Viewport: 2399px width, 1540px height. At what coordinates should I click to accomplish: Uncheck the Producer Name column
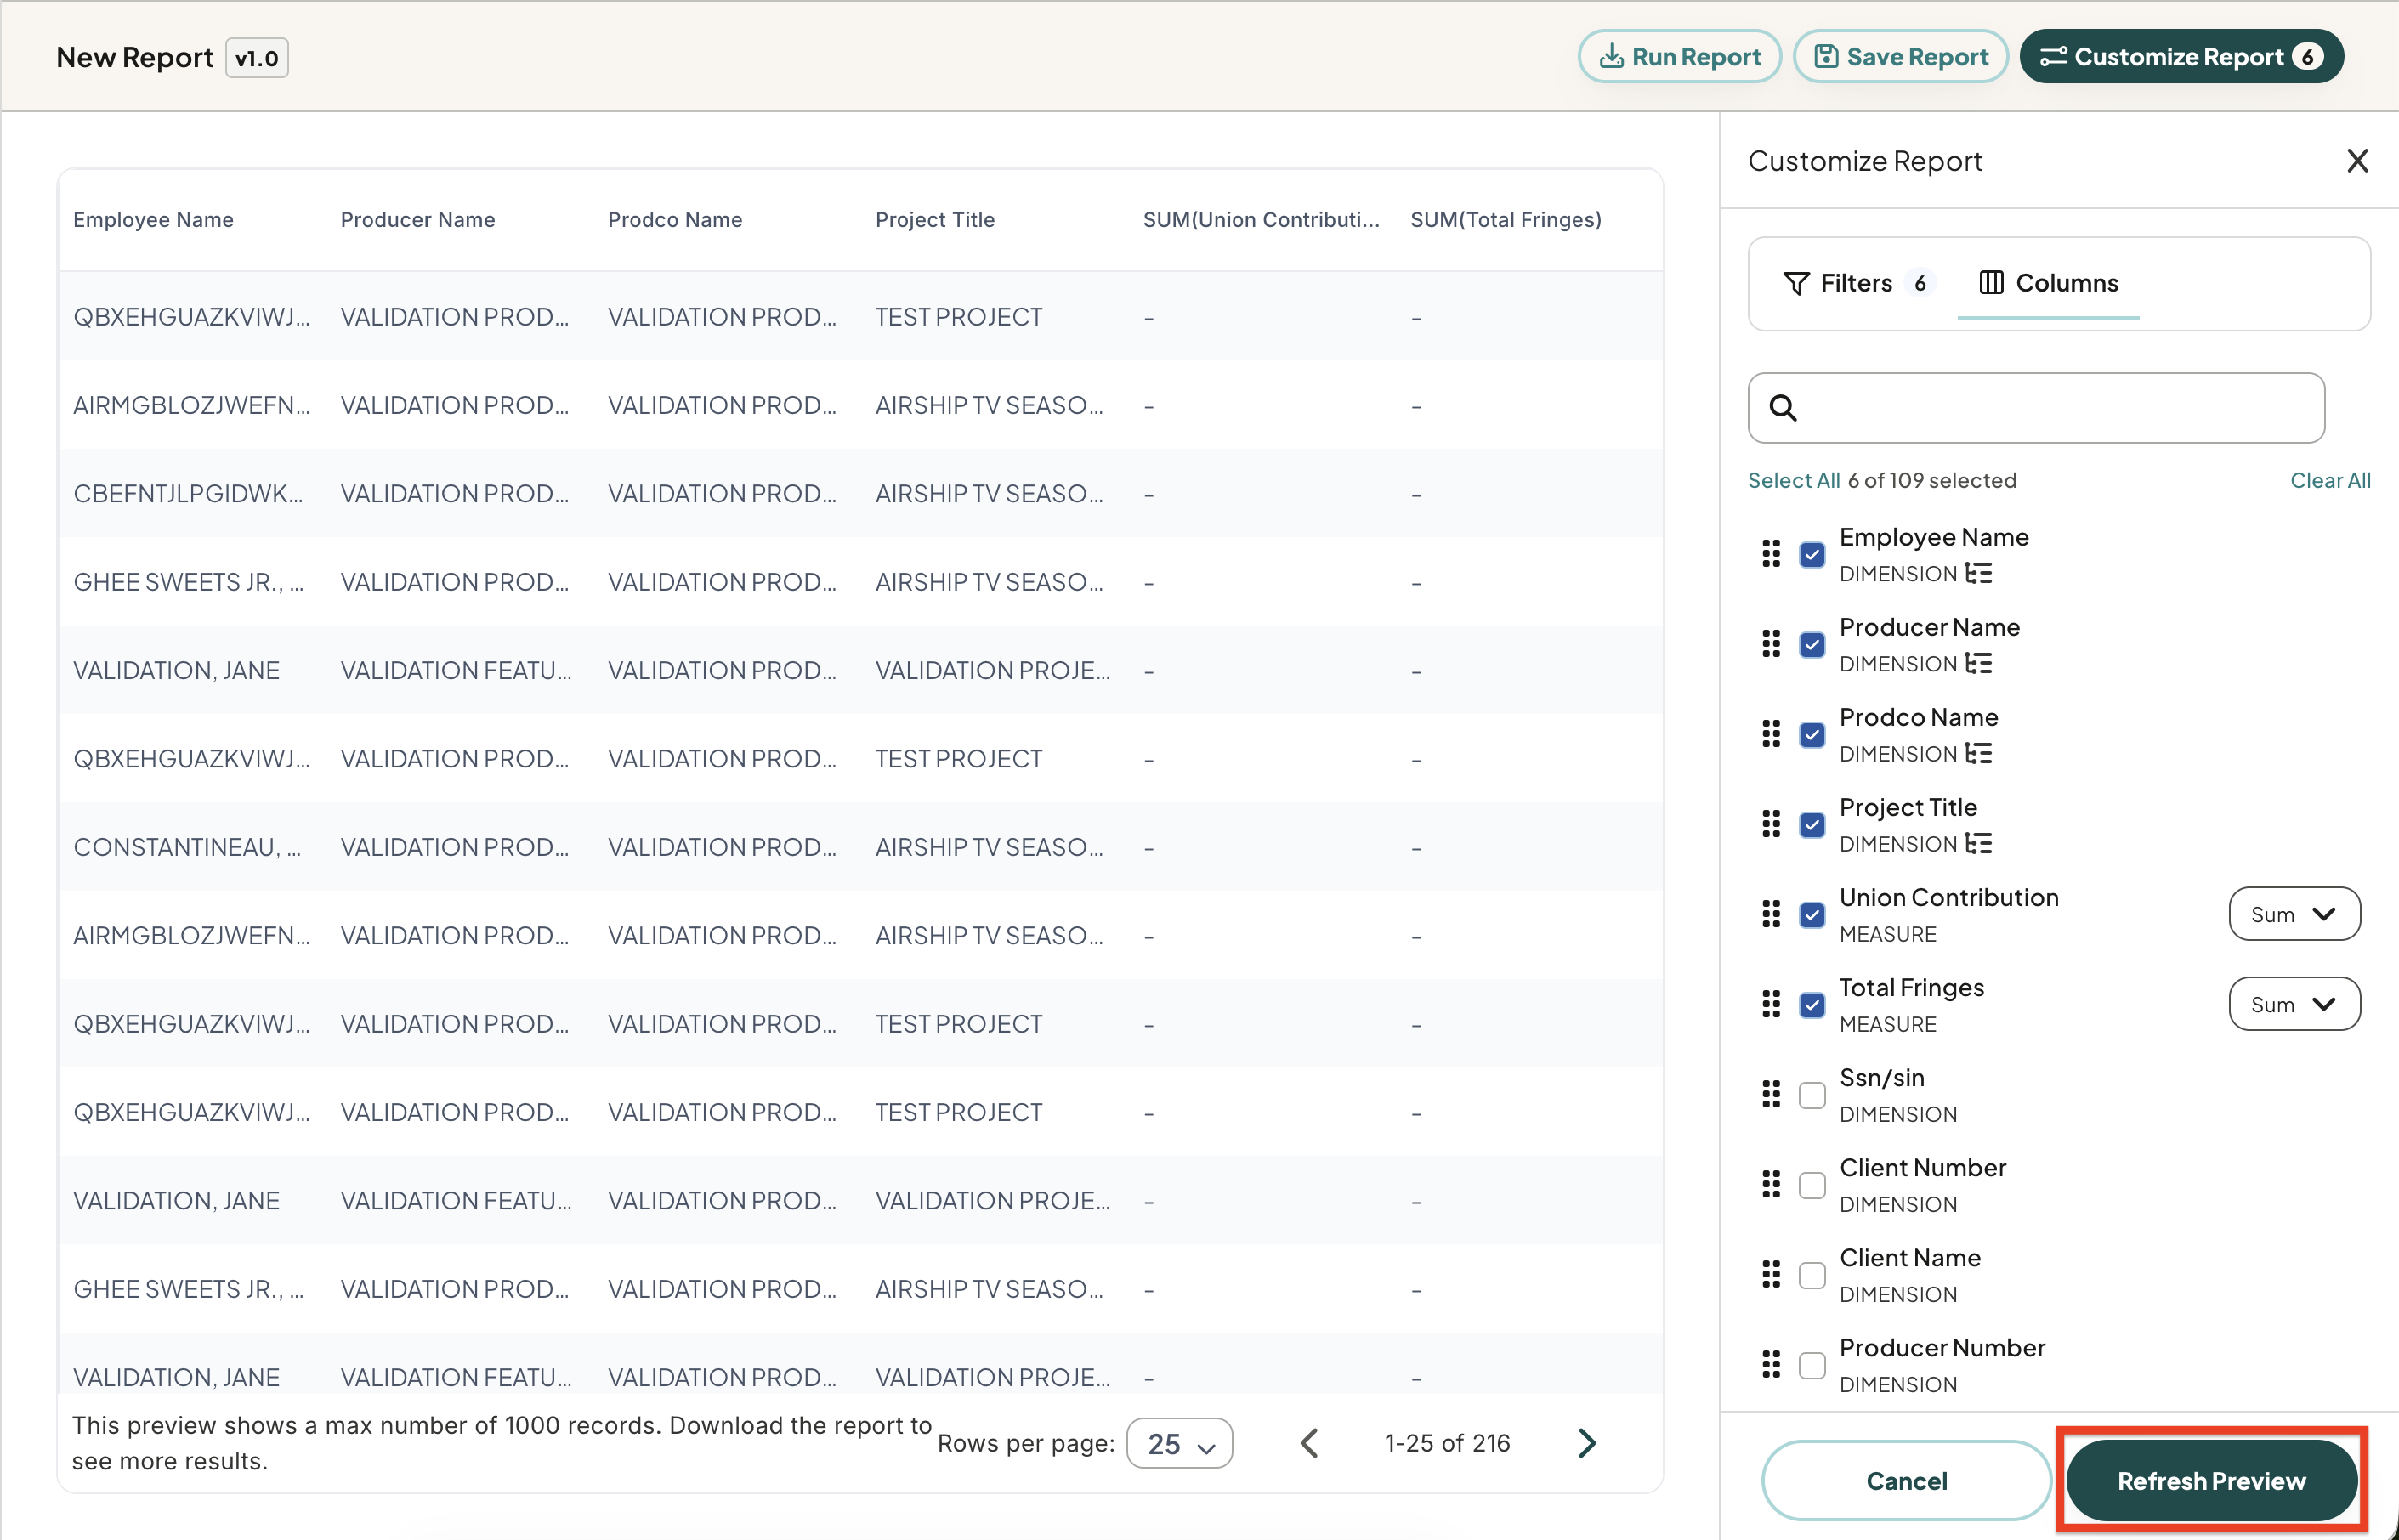(x=1812, y=645)
